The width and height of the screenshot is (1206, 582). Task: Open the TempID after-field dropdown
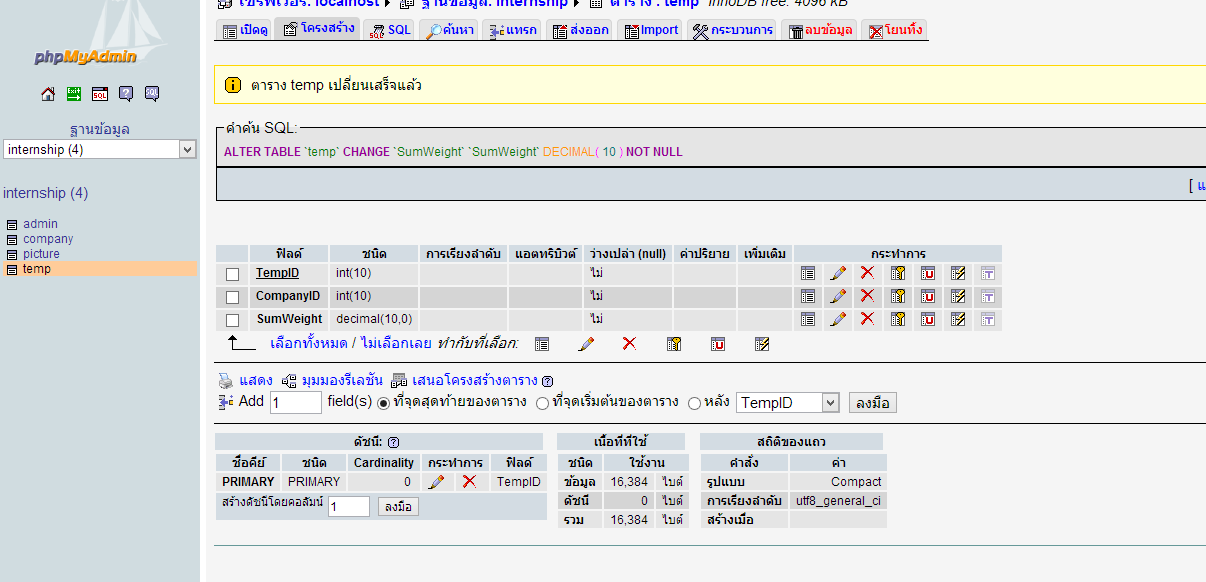point(788,402)
